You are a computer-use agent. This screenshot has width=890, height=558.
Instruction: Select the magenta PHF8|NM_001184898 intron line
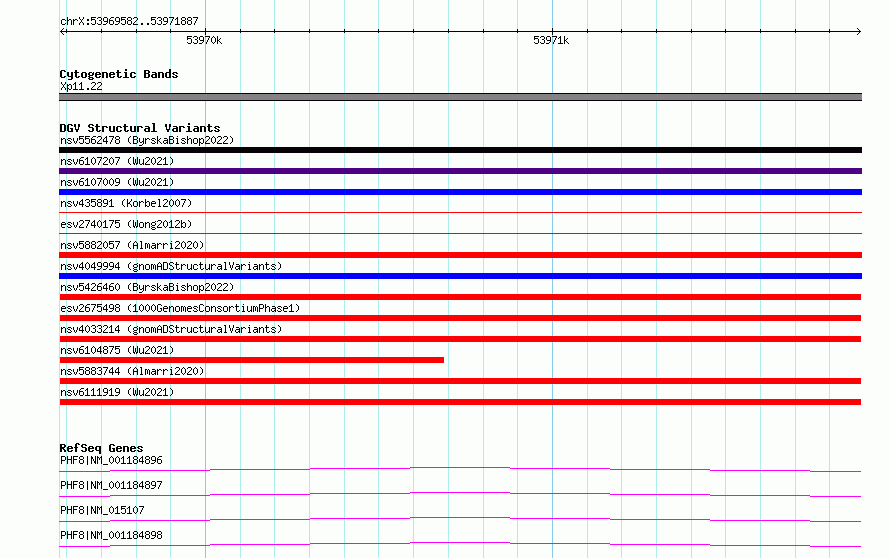pos(460,544)
